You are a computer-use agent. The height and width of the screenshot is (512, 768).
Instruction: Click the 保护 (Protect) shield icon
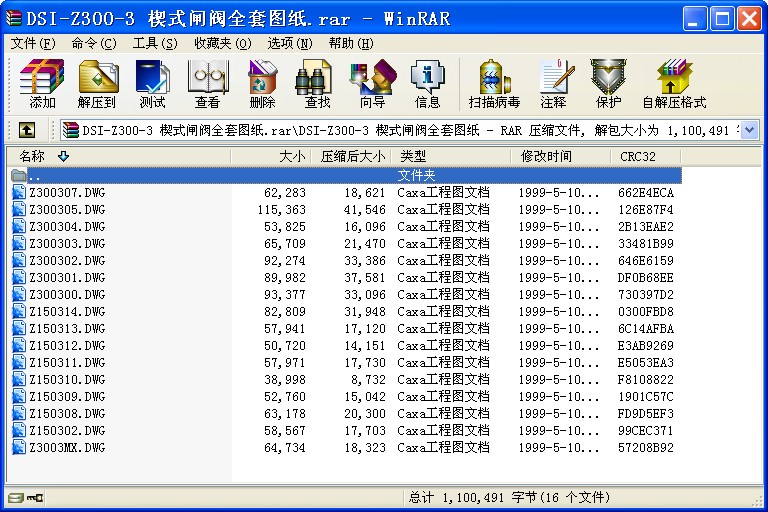[x=608, y=83]
